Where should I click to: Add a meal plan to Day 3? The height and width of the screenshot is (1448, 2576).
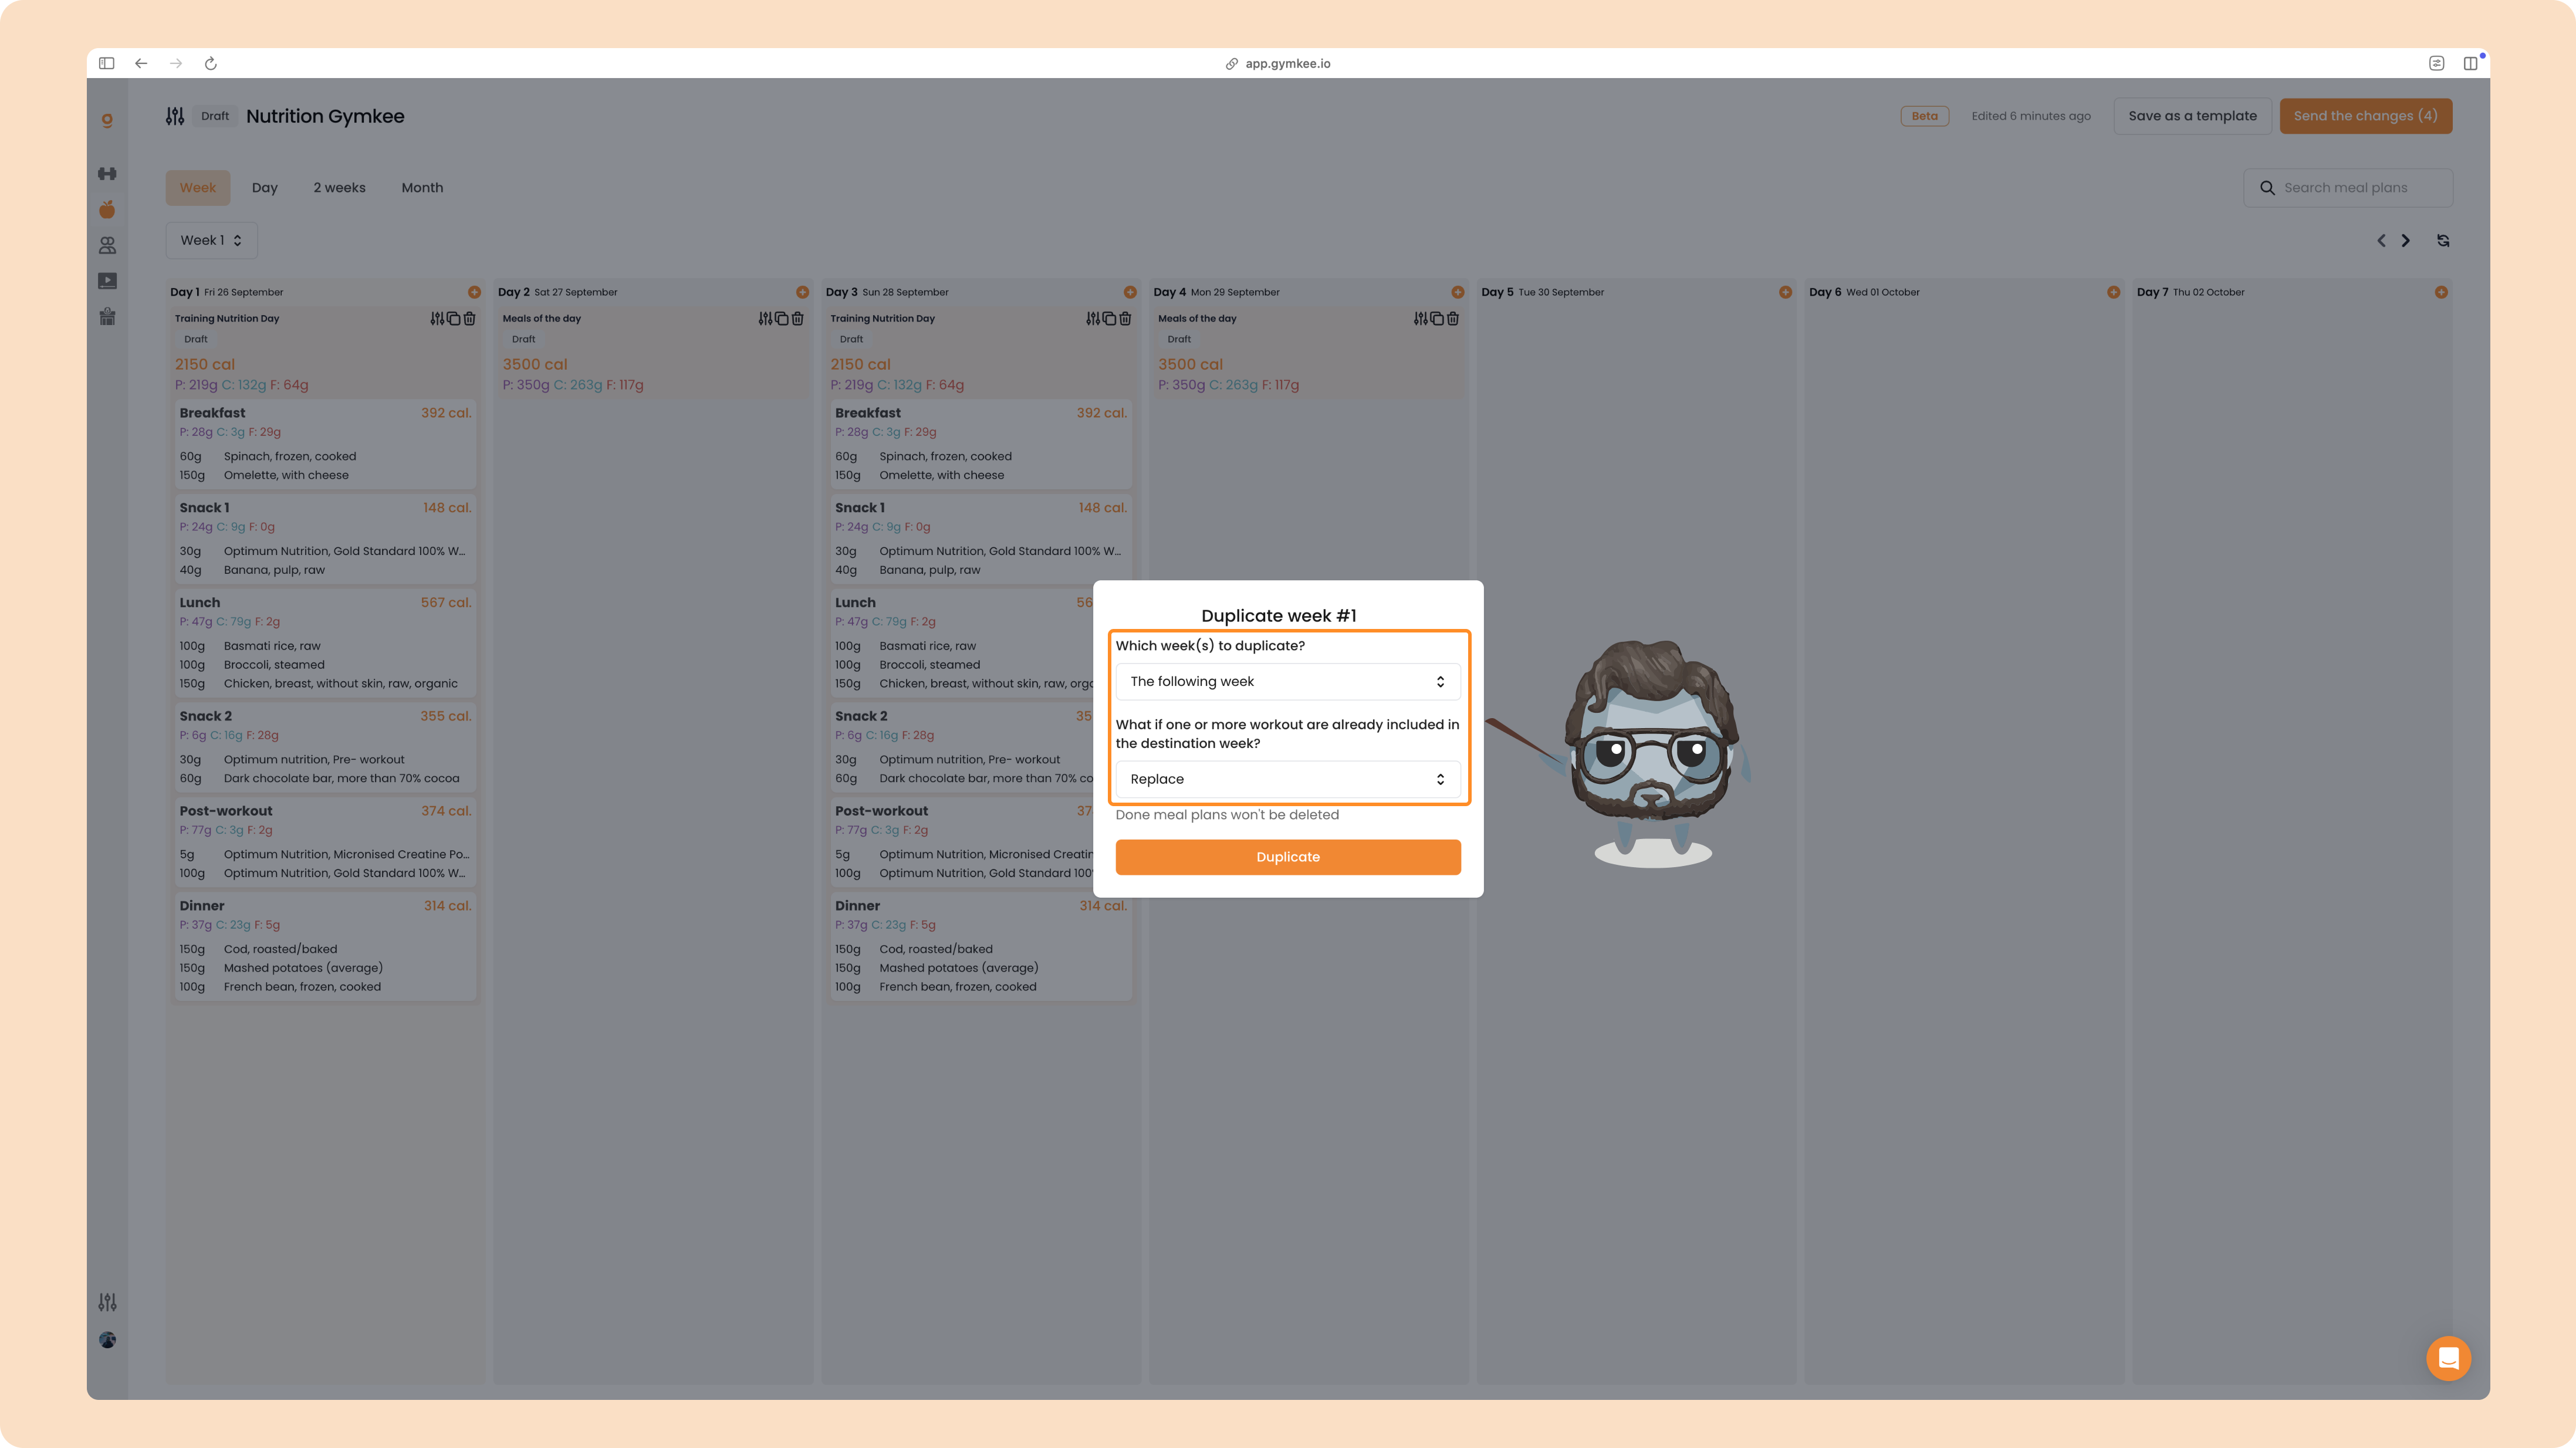(1130, 292)
